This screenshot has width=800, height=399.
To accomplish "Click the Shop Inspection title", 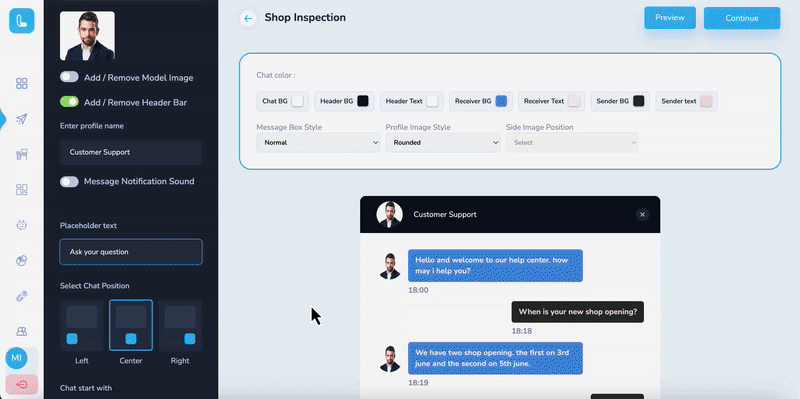I will (305, 18).
